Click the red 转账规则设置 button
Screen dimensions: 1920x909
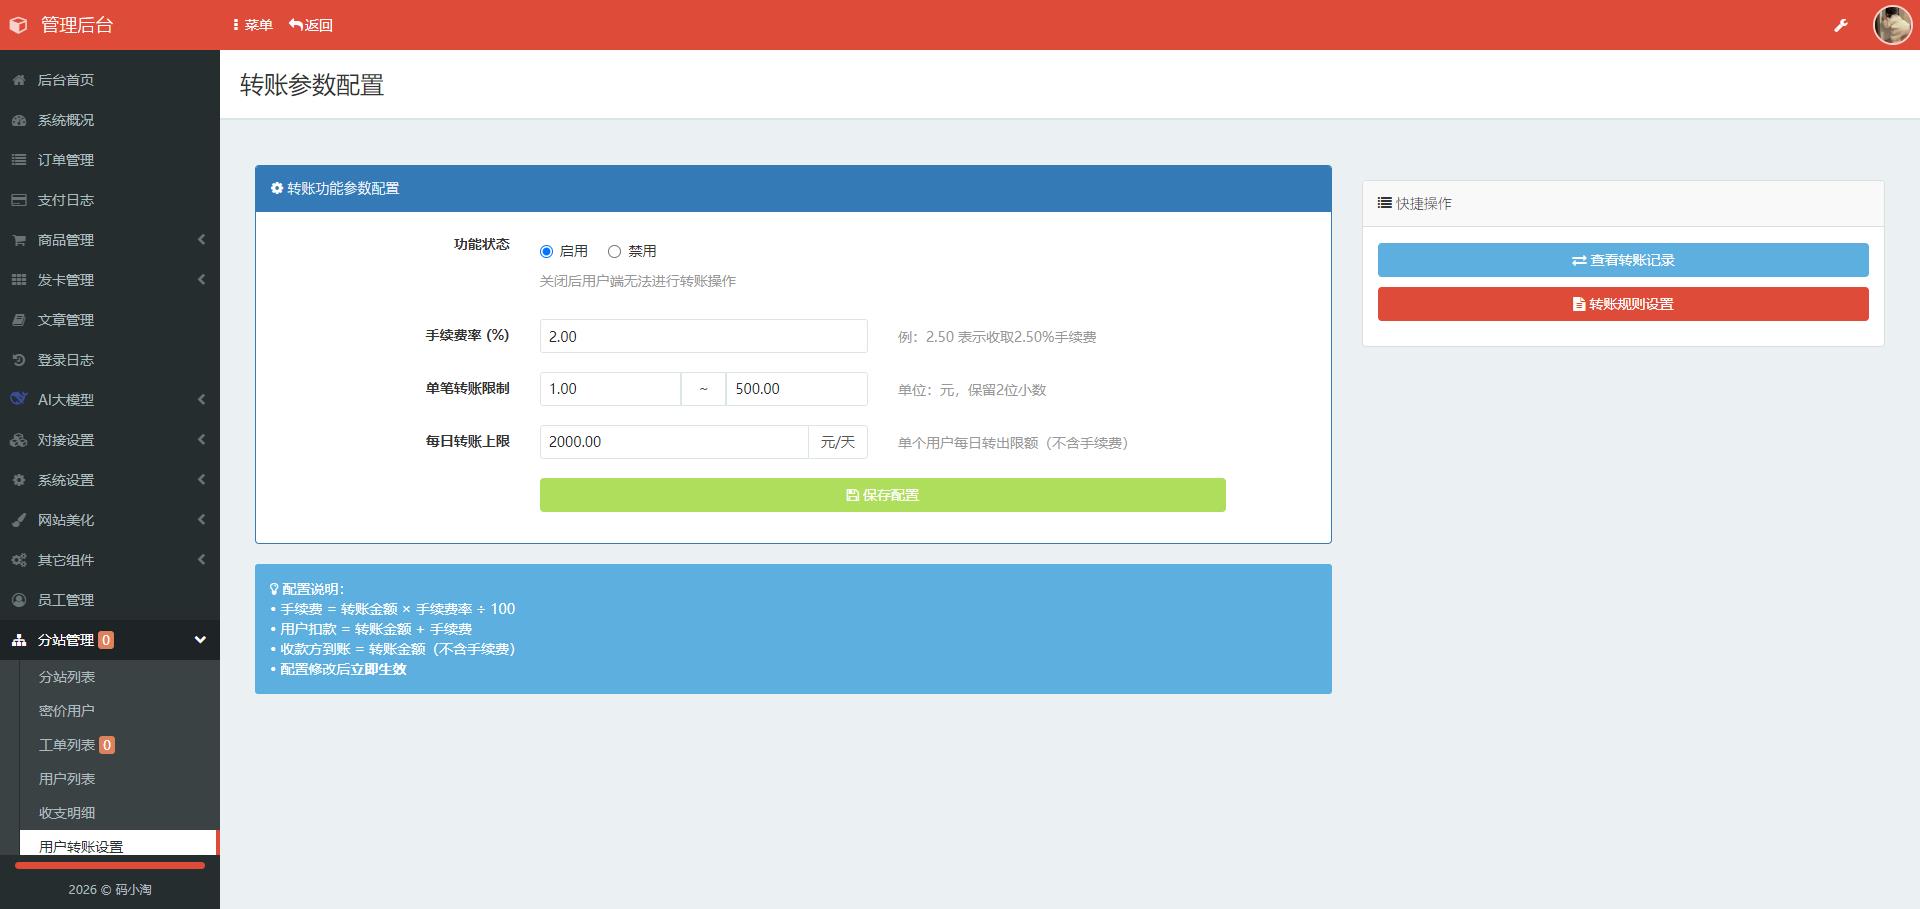pyautogui.click(x=1622, y=304)
